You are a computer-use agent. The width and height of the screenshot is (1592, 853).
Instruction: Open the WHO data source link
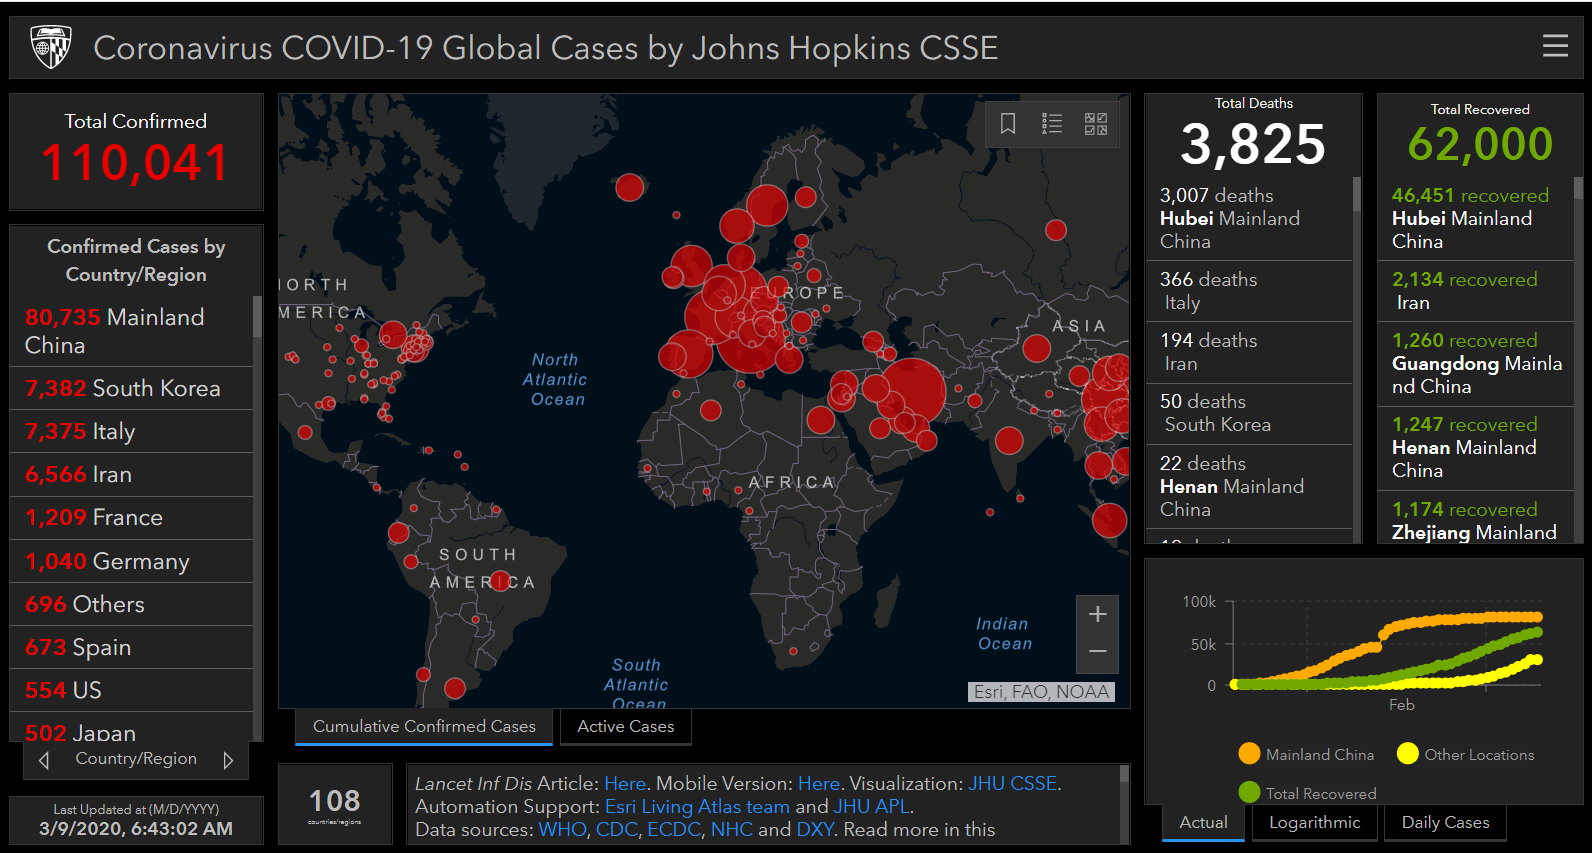tap(562, 830)
